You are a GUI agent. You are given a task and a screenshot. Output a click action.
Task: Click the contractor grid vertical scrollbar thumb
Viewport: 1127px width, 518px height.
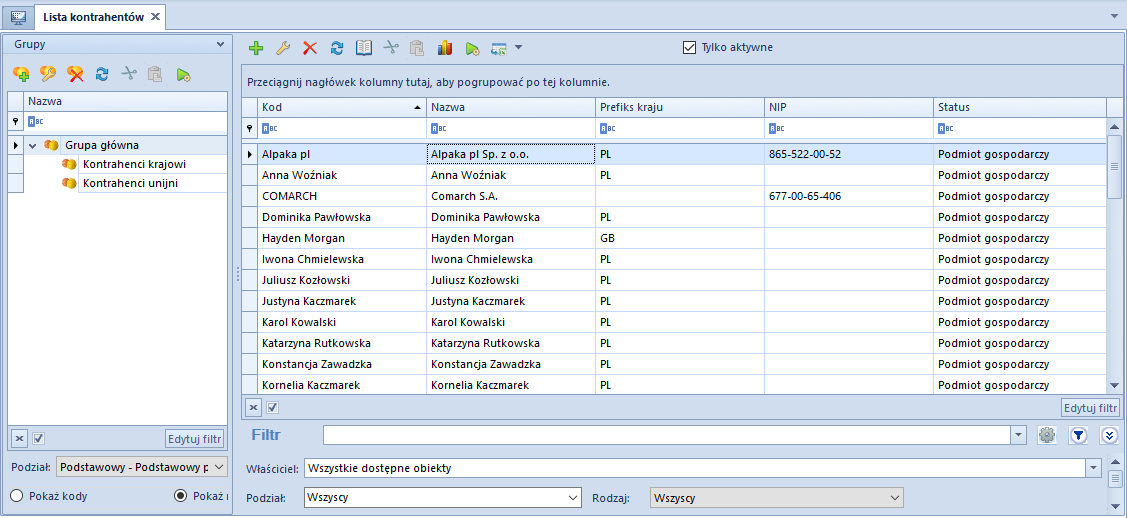pyautogui.click(x=1114, y=166)
